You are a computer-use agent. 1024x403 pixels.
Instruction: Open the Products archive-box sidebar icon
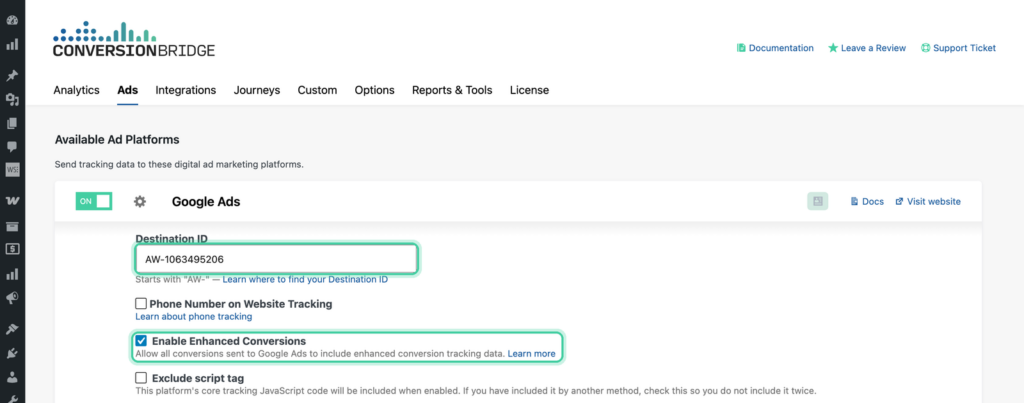click(12, 226)
